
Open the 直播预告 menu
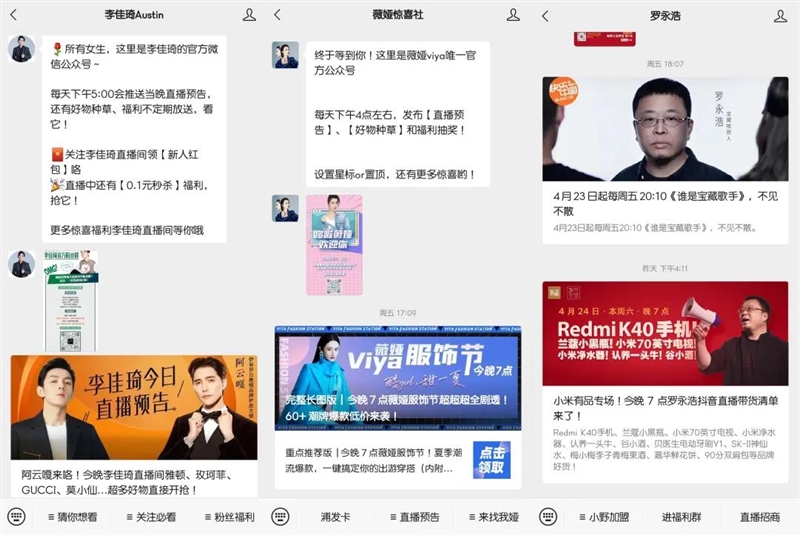coord(415,517)
